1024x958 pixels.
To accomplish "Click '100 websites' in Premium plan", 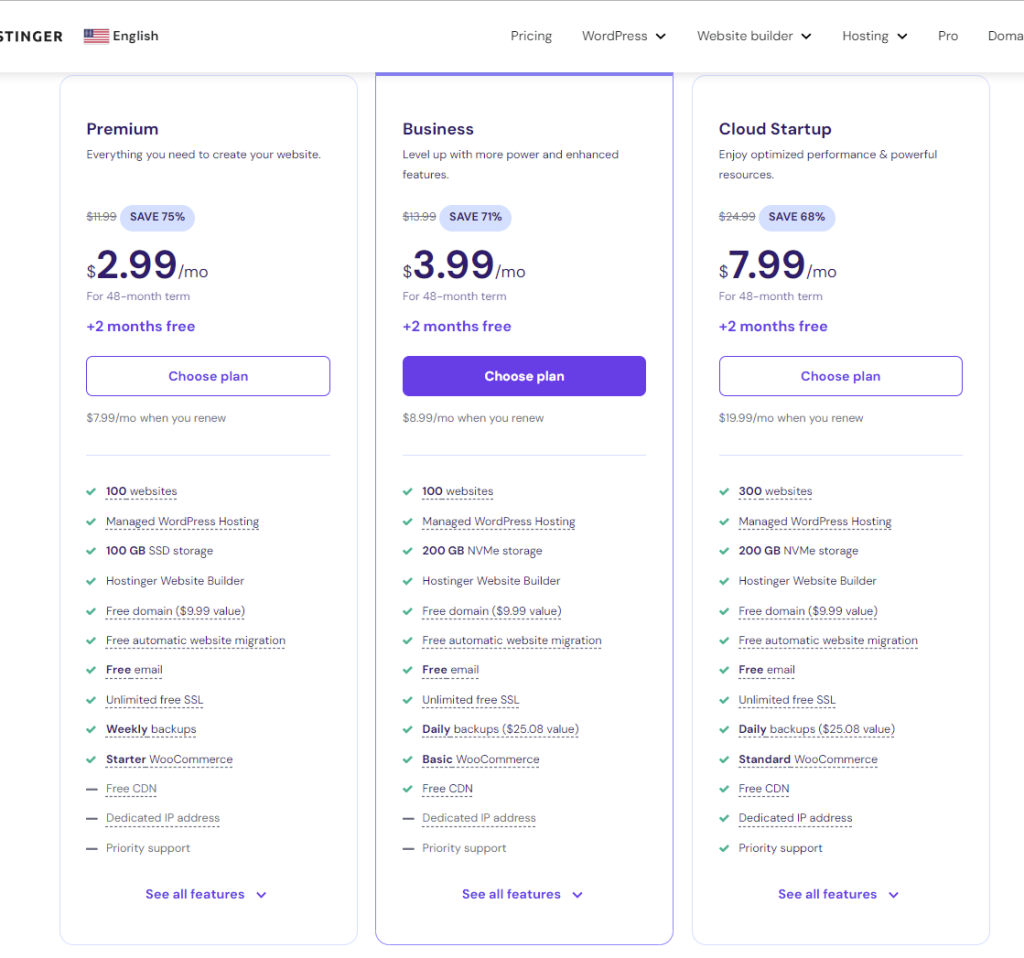I will [141, 491].
